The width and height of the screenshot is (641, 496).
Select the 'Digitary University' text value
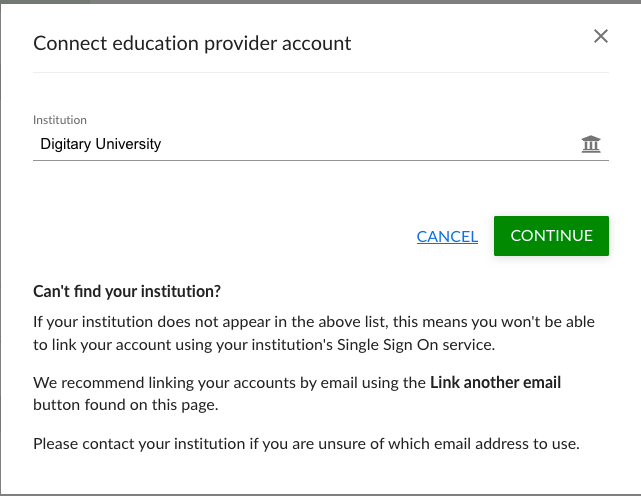[101, 144]
